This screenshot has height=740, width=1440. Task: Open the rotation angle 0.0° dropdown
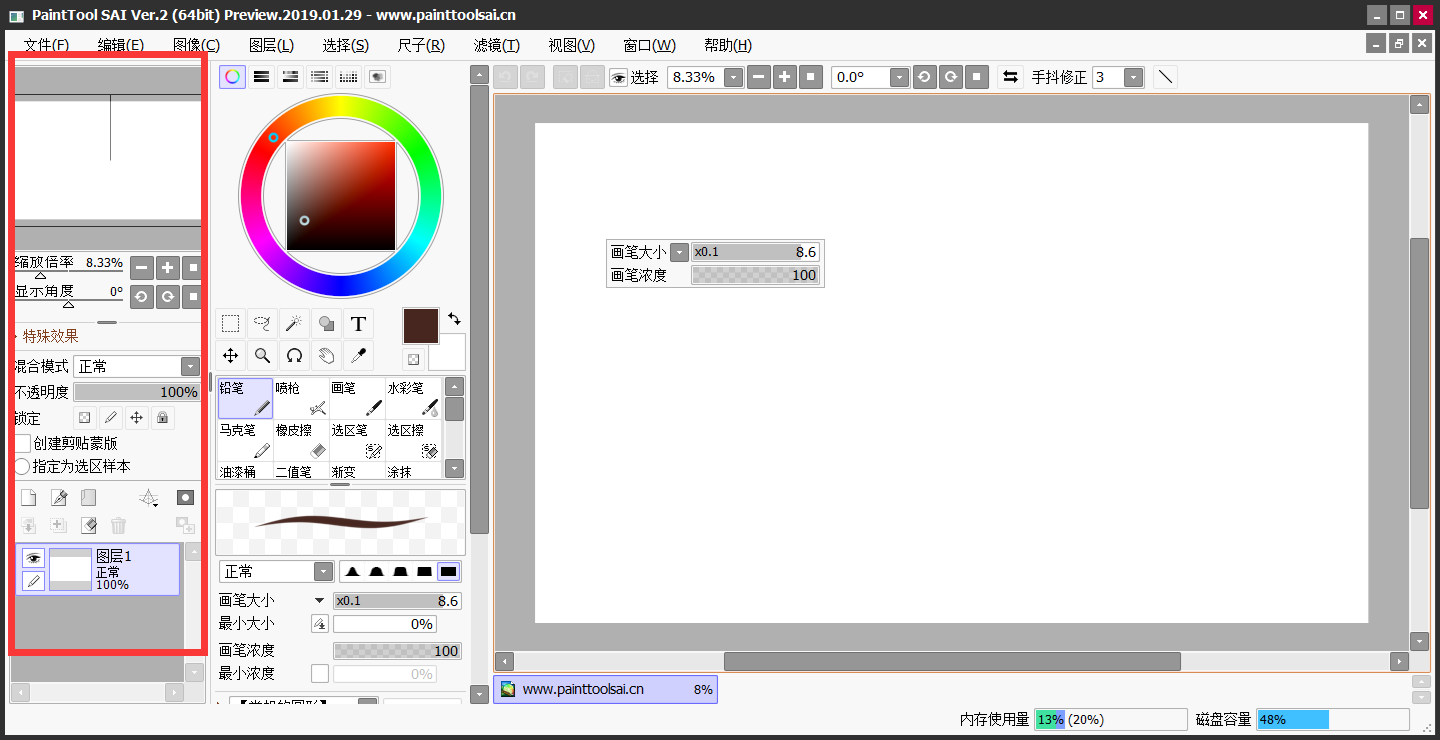point(899,77)
